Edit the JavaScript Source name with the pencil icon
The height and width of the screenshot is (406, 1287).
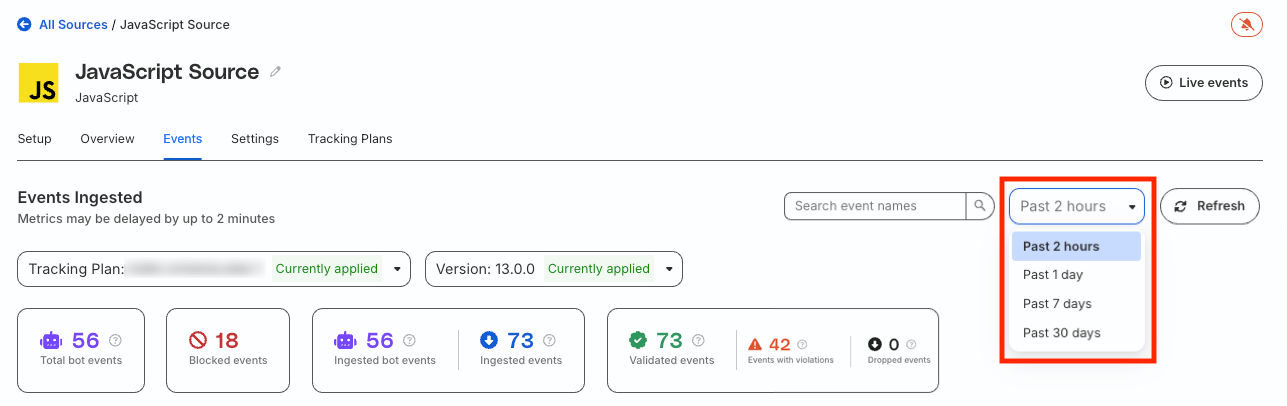276,72
